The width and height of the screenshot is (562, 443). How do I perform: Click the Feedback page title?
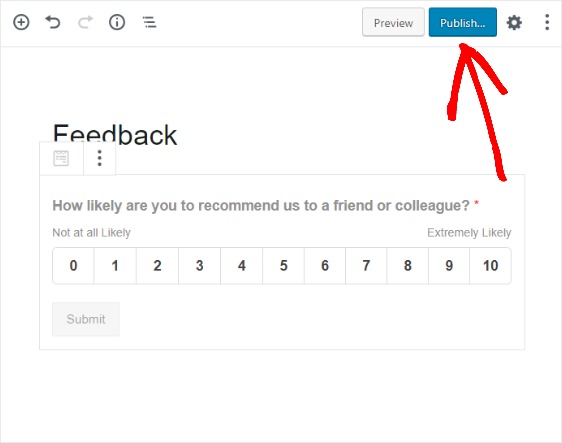point(115,134)
